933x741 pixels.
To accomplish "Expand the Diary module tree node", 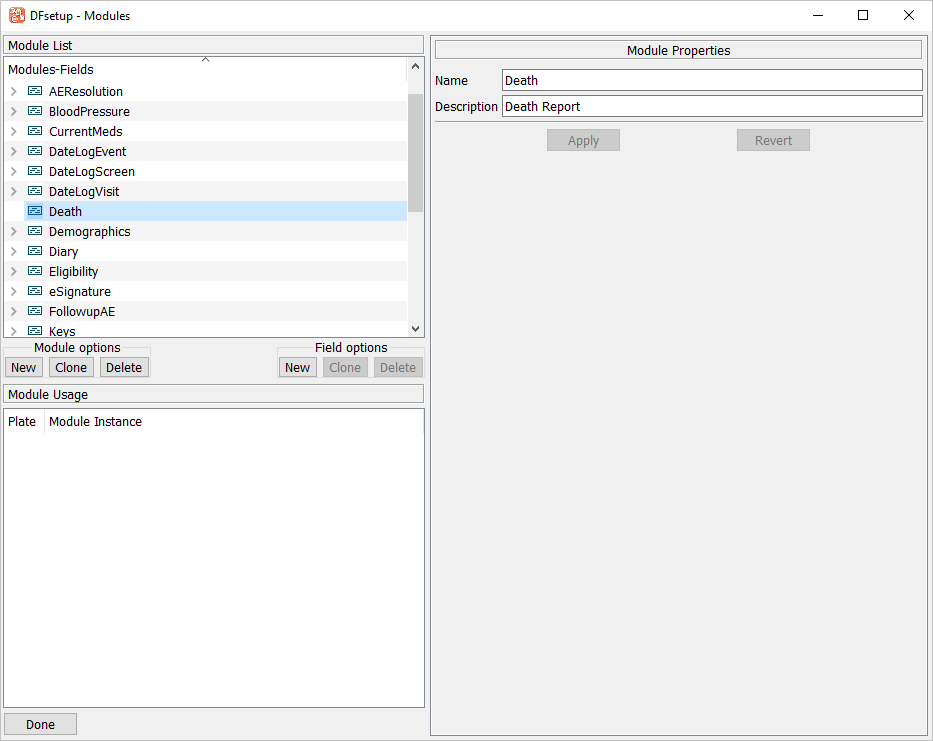I will tap(13, 251).
